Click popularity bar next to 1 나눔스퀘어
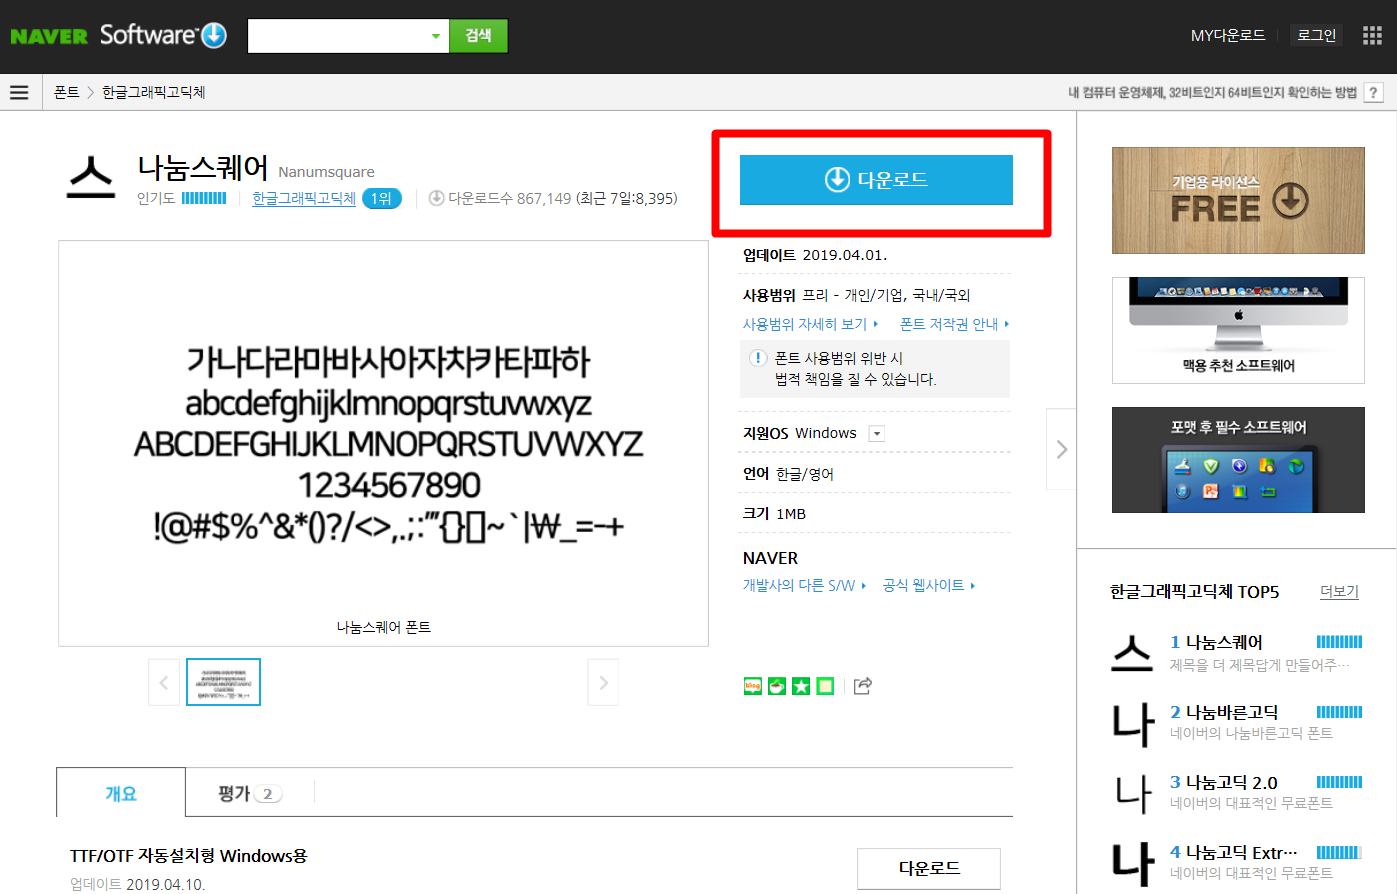Viewport: 1397px width, 894px height. click(1339, 642)
